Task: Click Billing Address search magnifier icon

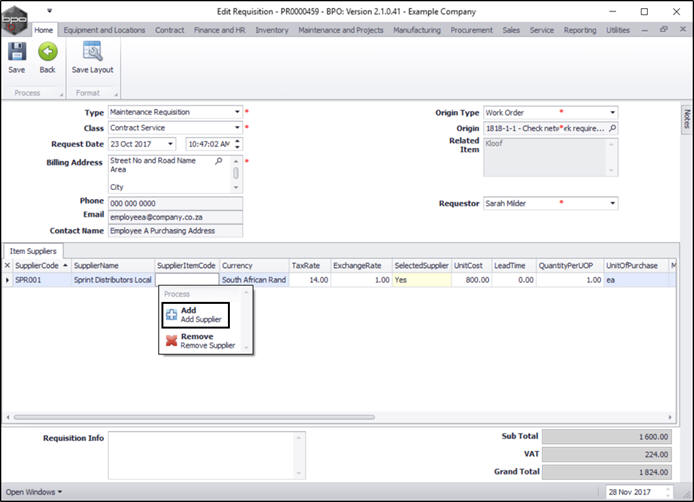Action: pyautogui.click(x=219, y=161)
